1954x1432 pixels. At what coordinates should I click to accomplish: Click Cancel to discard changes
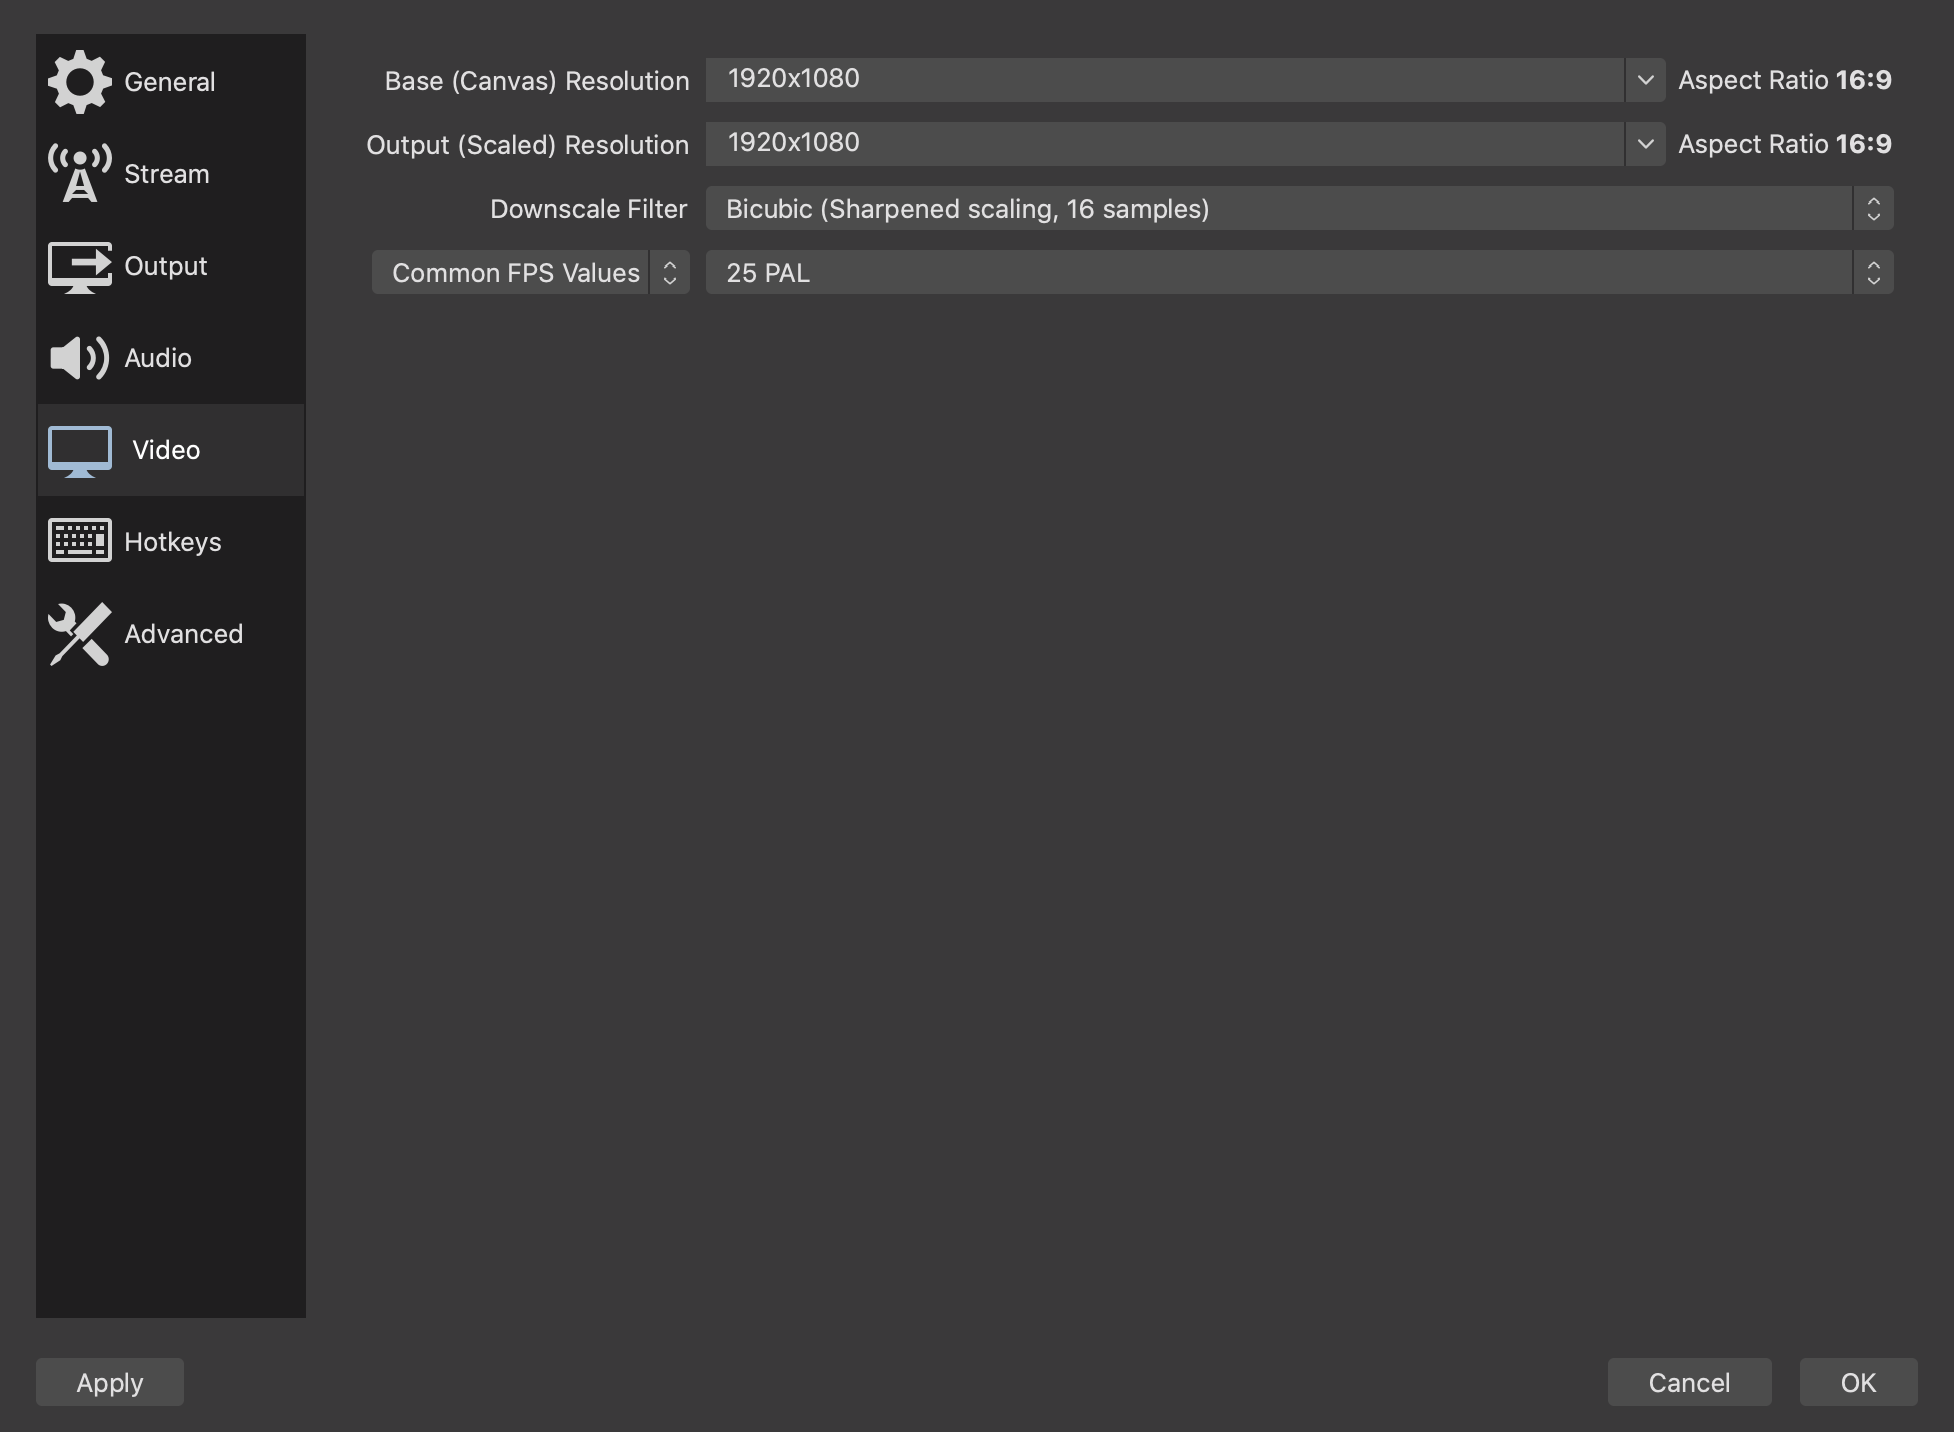click(1689, 1382)
